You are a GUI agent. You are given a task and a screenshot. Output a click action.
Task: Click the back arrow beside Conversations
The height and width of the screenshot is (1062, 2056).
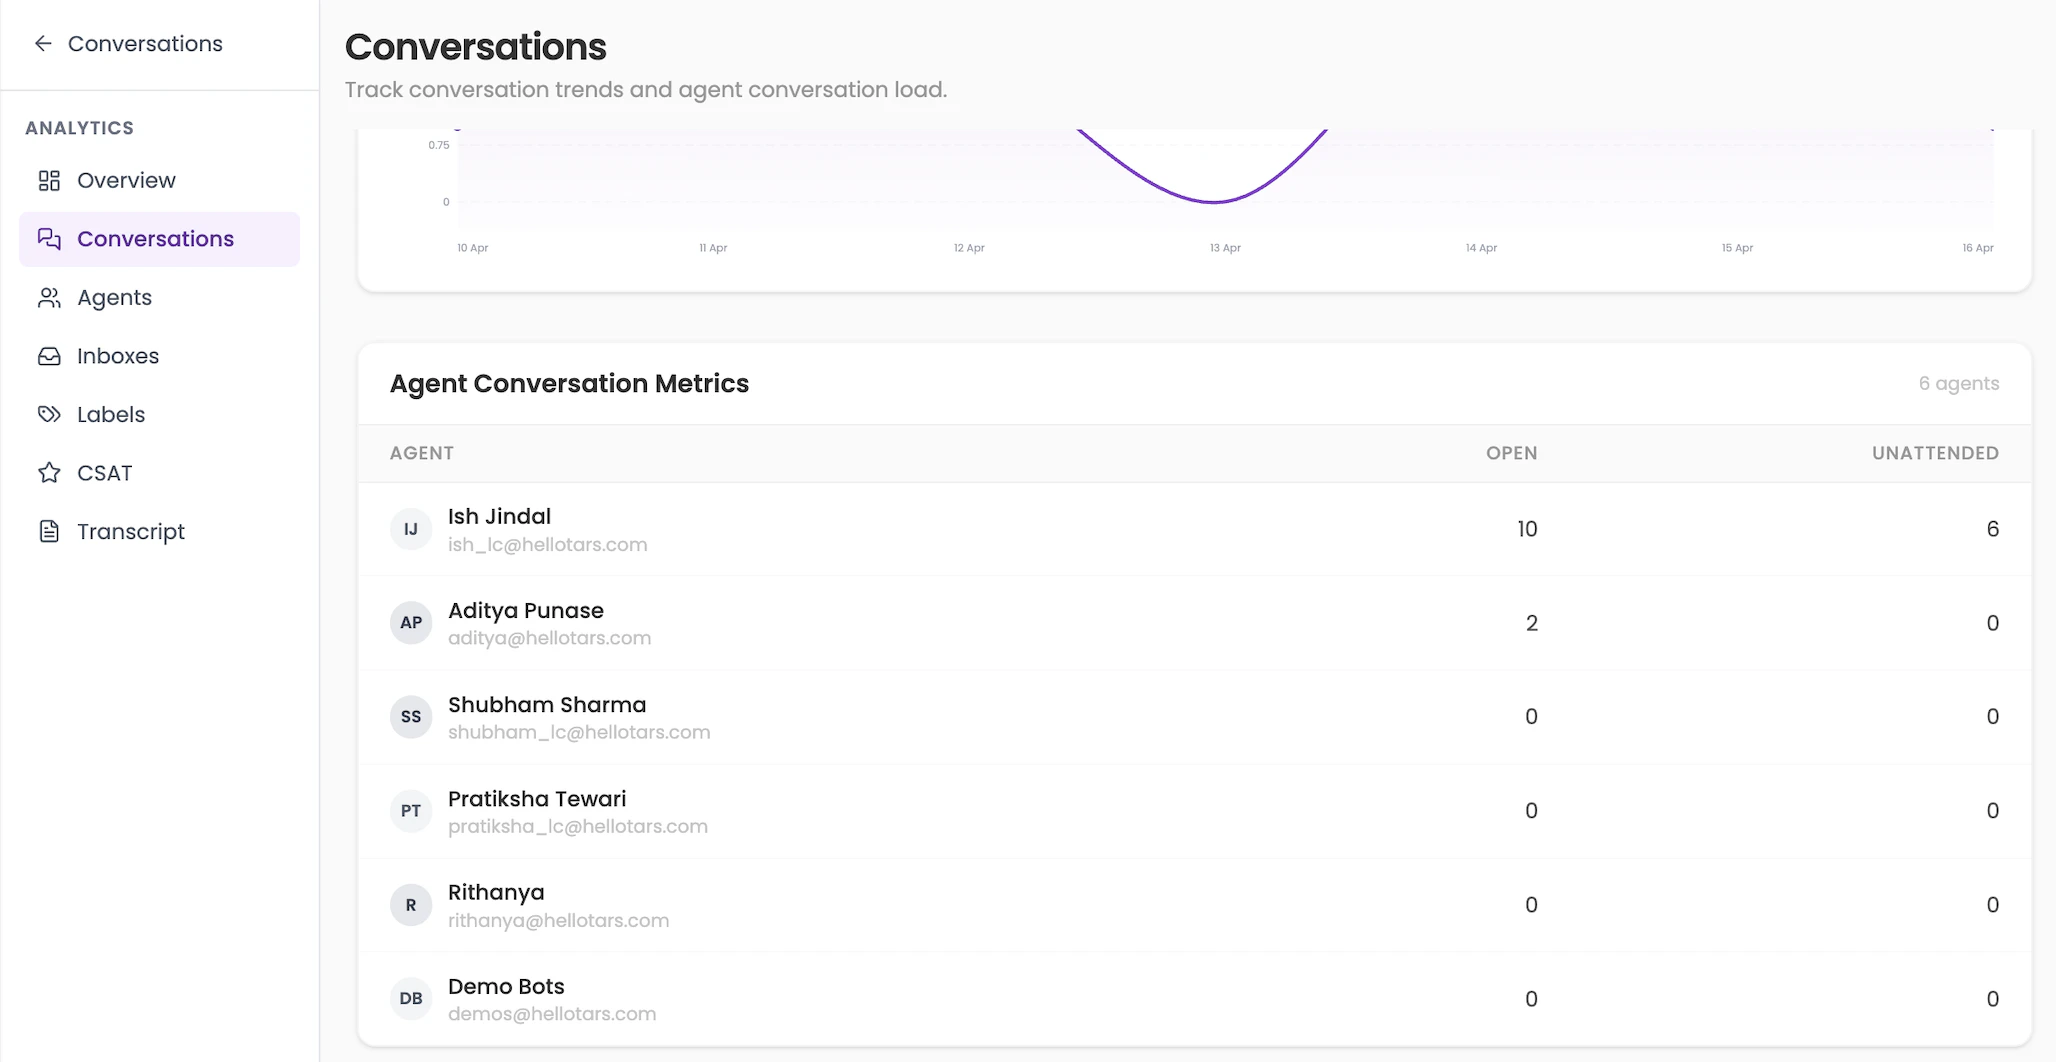pyautogui.click(x=41, y=43)
